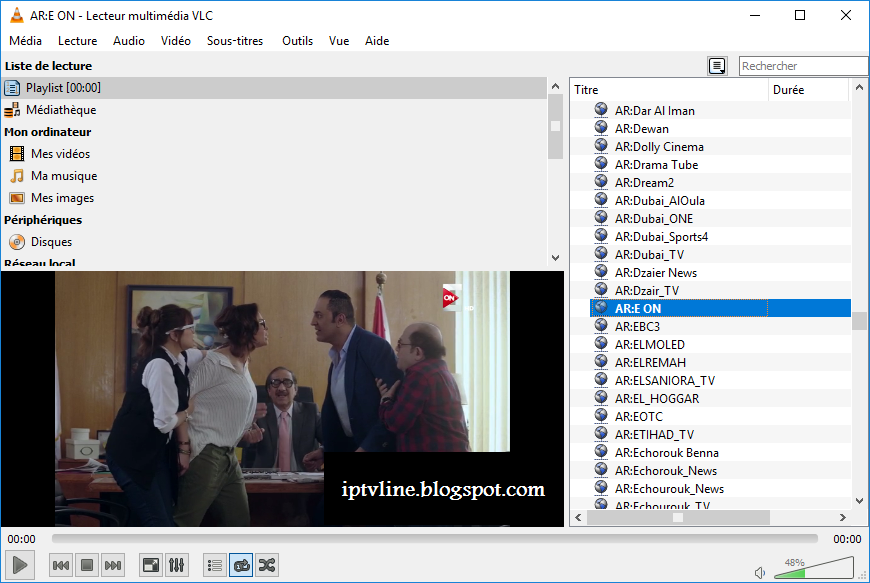Open the Audio menu
Screen dimensions: 870x583
tap(129, 41)
